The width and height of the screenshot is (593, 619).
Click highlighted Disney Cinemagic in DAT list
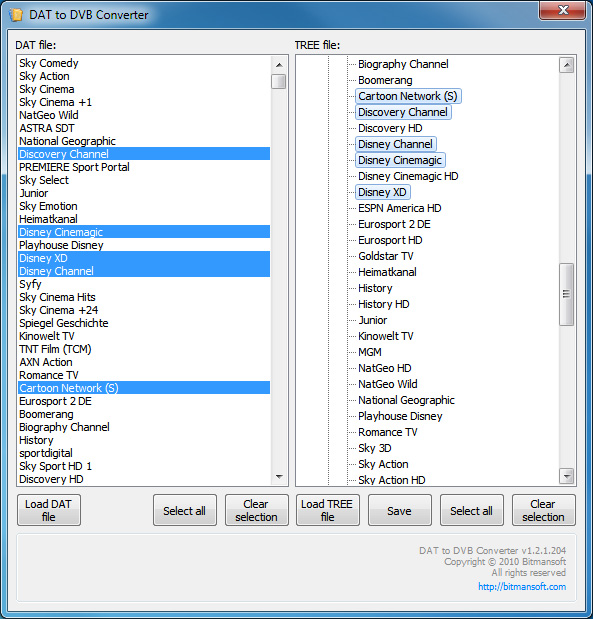click(144, 232)
